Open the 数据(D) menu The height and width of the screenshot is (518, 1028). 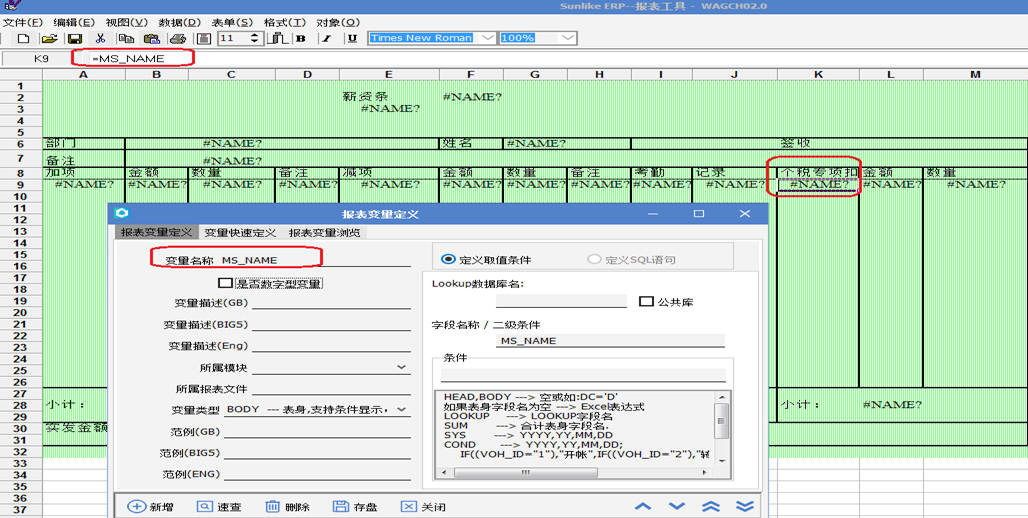[179, 22]
